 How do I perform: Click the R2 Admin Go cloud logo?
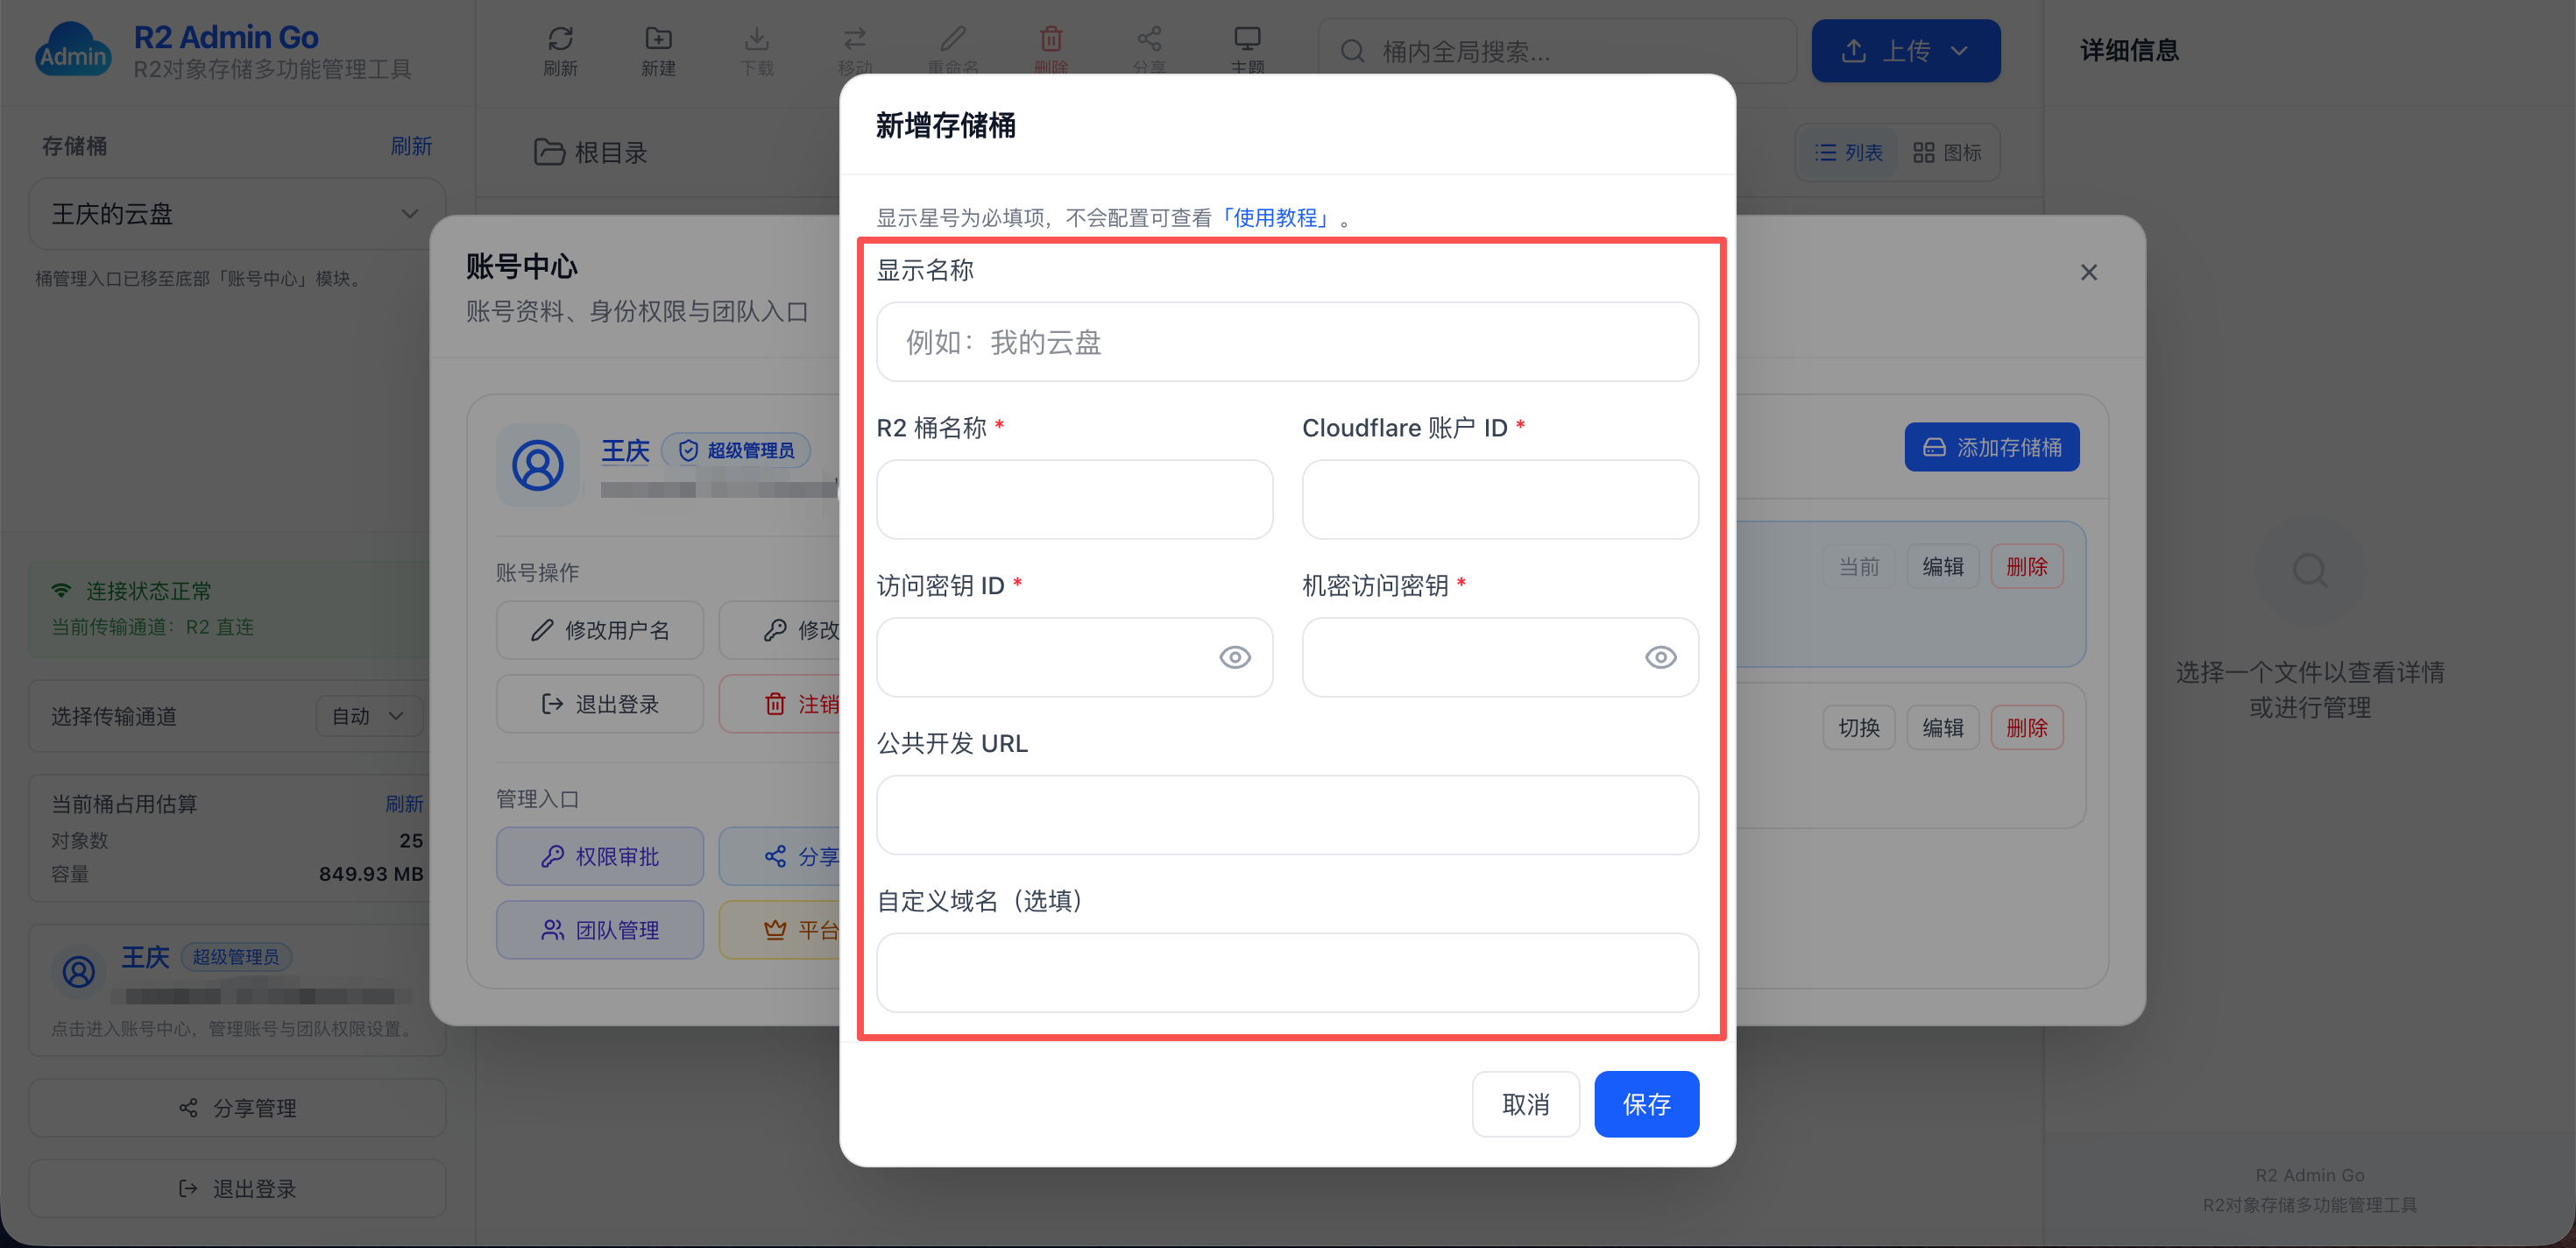coord(72,50)
